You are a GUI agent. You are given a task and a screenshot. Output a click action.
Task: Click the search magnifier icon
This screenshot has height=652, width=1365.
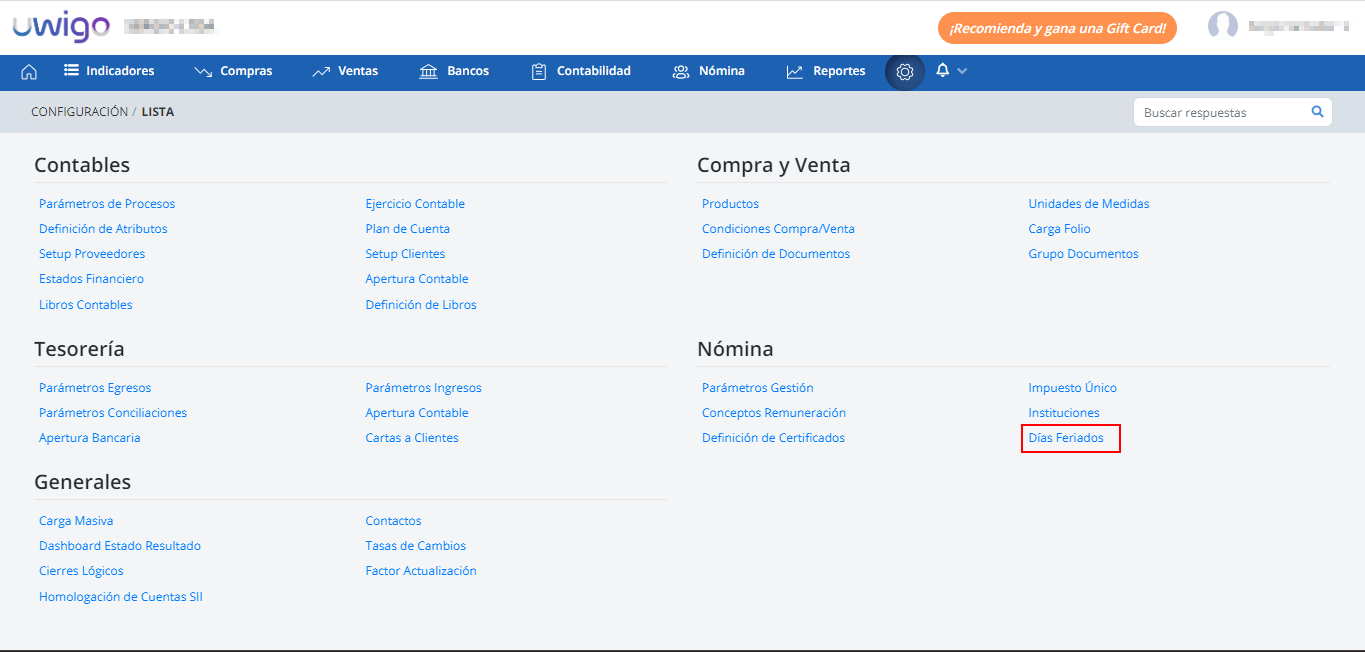pyautogui.click(x=1317, y=112)
